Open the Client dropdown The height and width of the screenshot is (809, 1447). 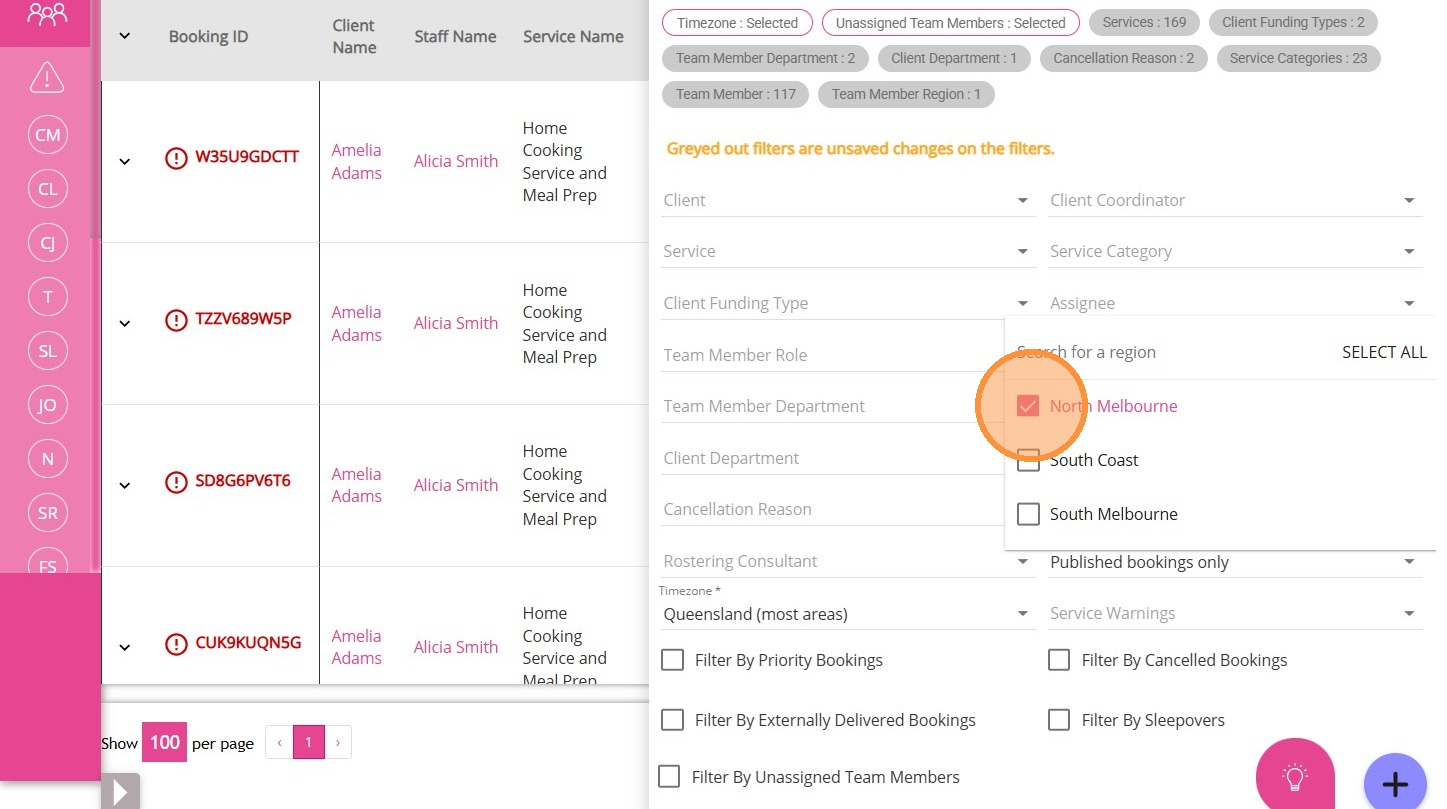[846, 200]
